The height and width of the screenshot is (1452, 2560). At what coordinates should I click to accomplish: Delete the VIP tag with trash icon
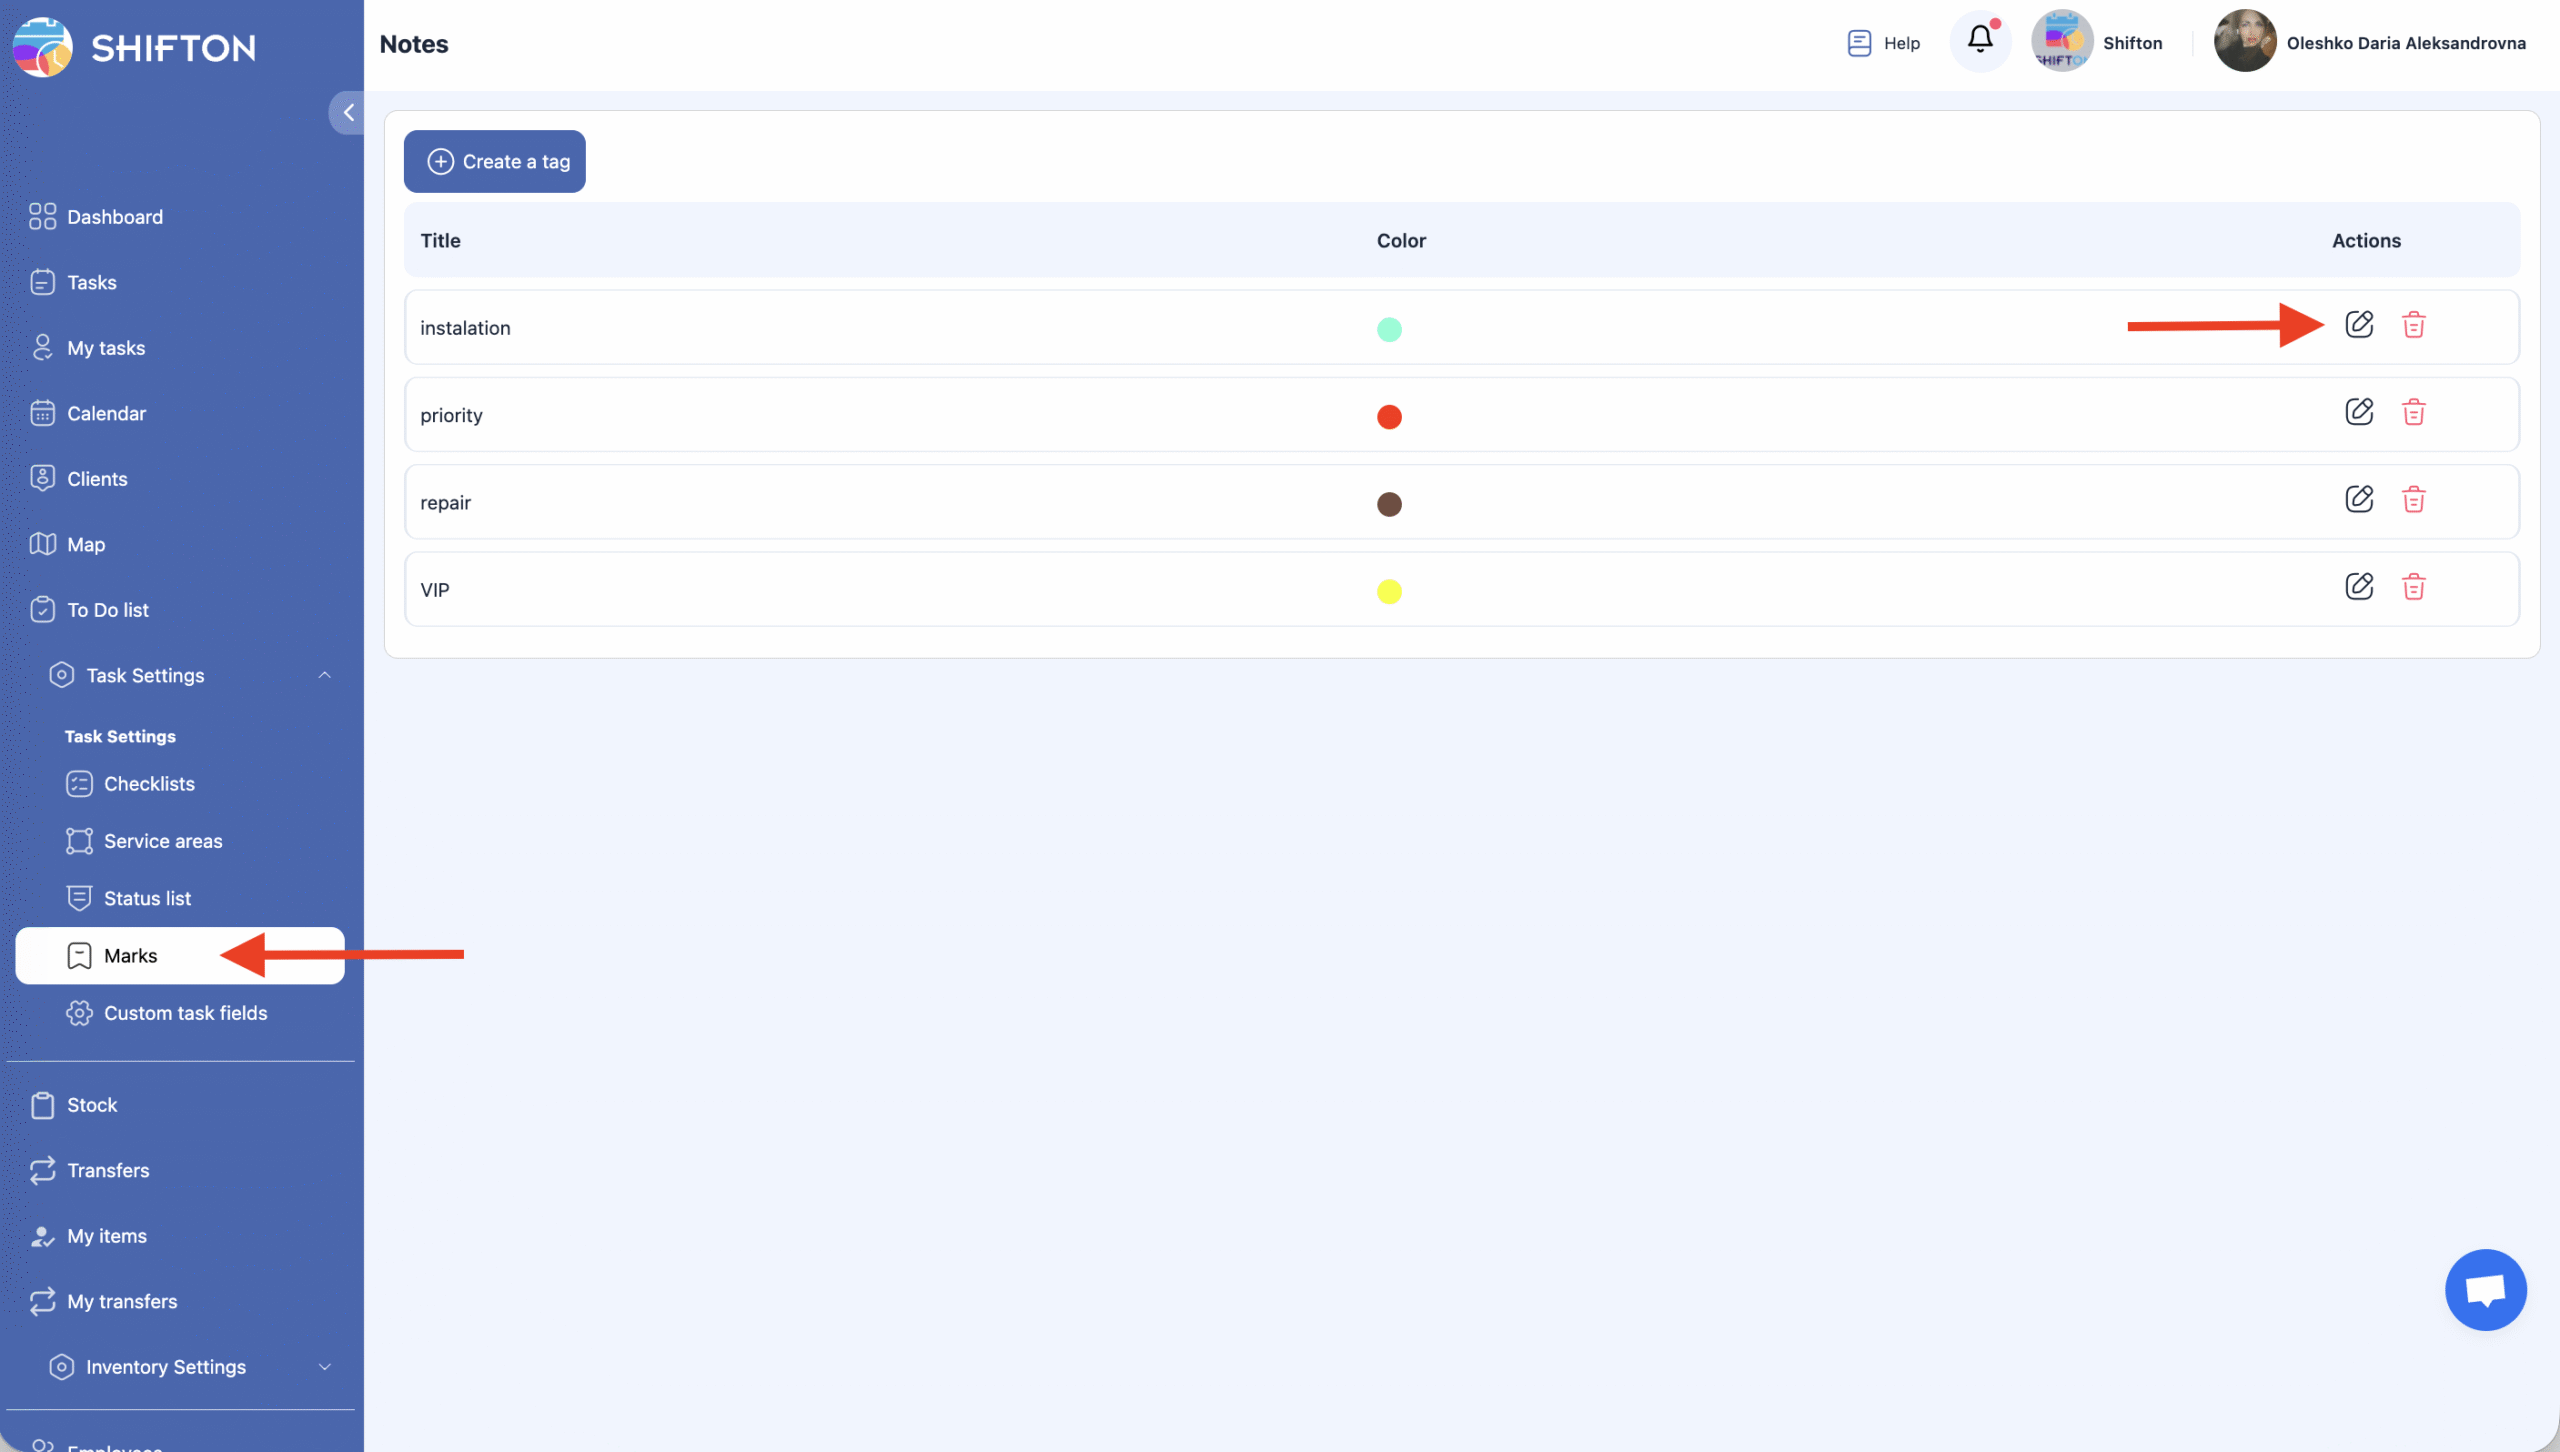coord(2413,587)
